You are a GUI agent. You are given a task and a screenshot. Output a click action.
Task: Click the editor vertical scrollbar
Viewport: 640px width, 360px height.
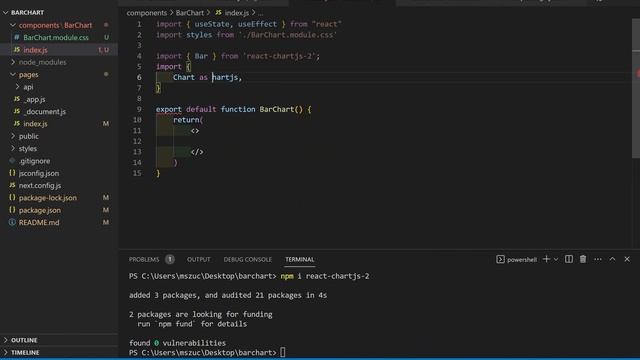click(636, 88)
